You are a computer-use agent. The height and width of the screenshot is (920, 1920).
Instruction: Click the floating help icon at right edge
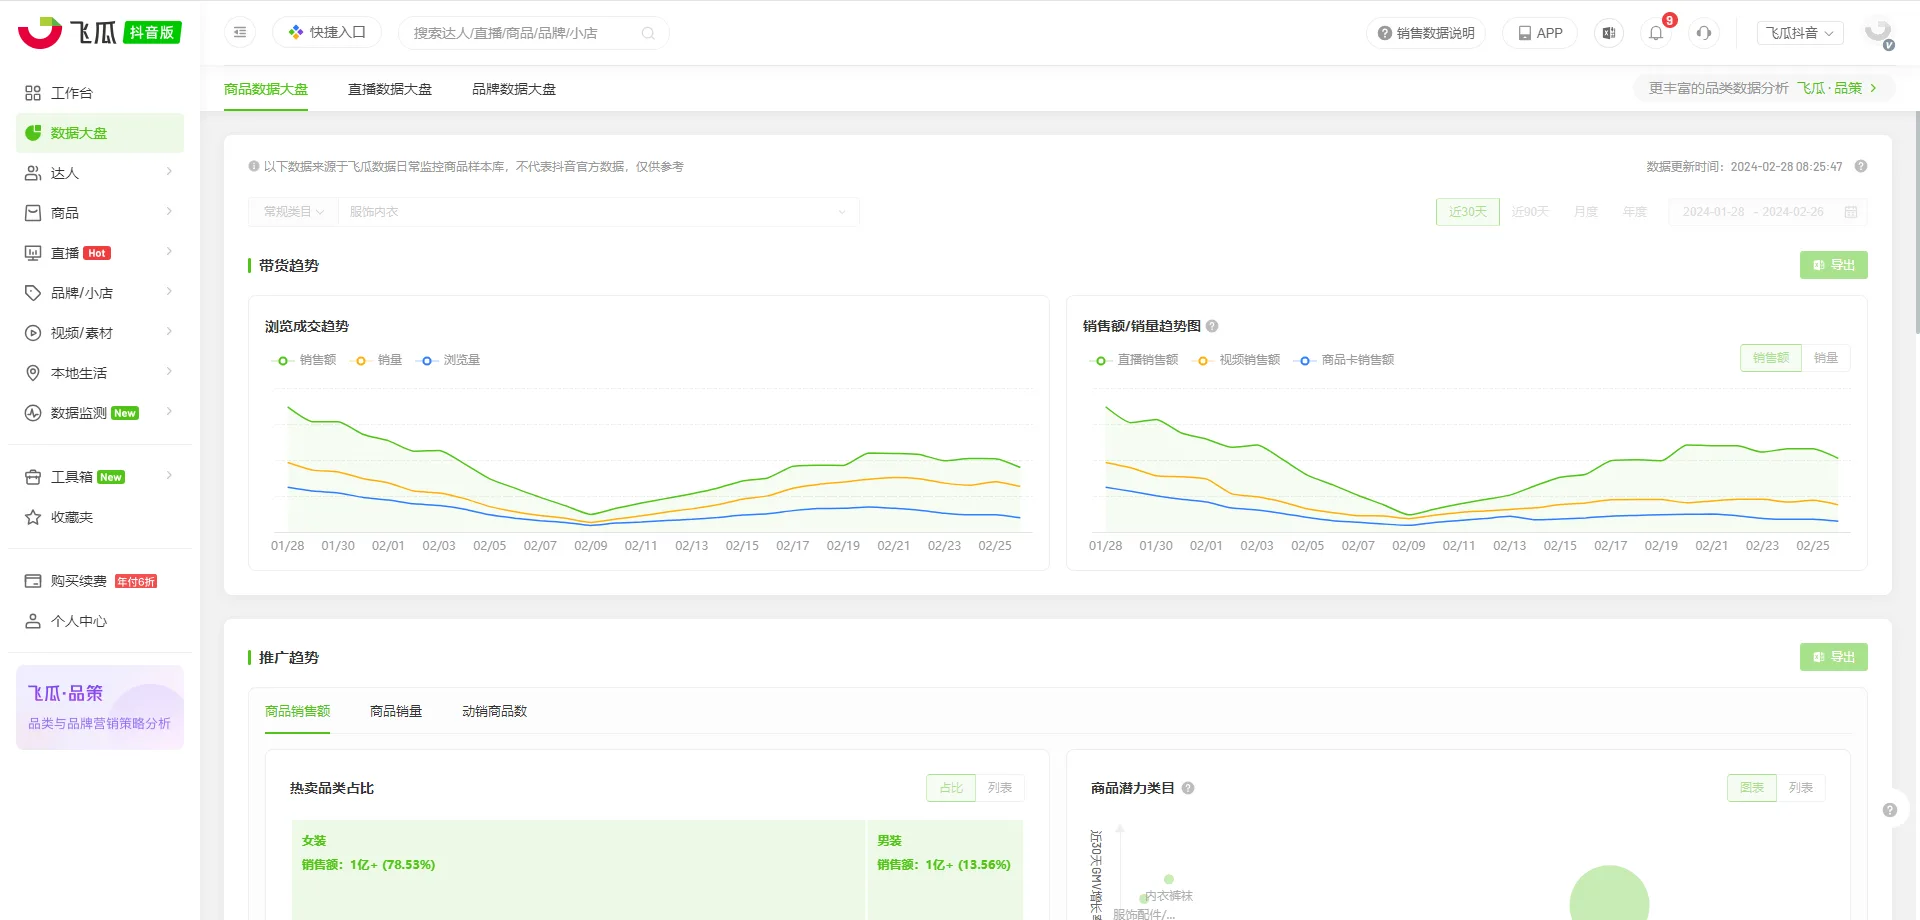tap(1890, 810)
